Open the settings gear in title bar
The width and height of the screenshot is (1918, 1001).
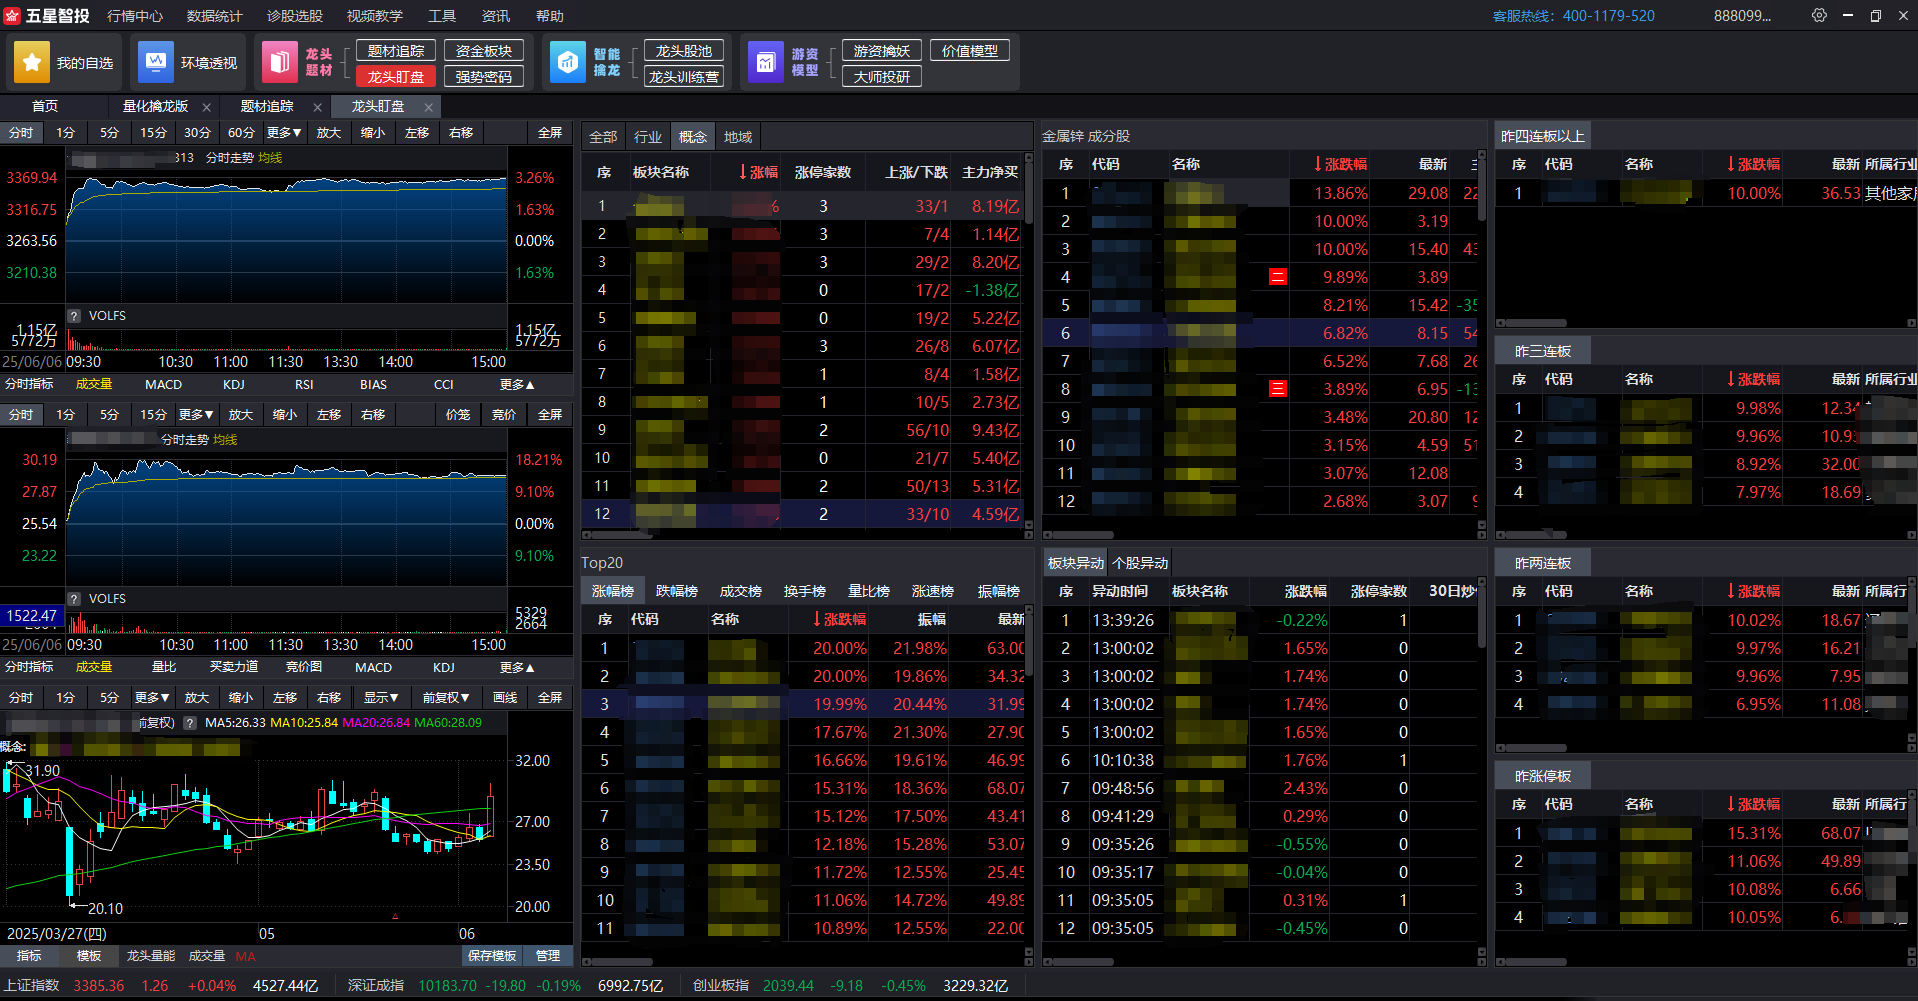click(1819, 15)
